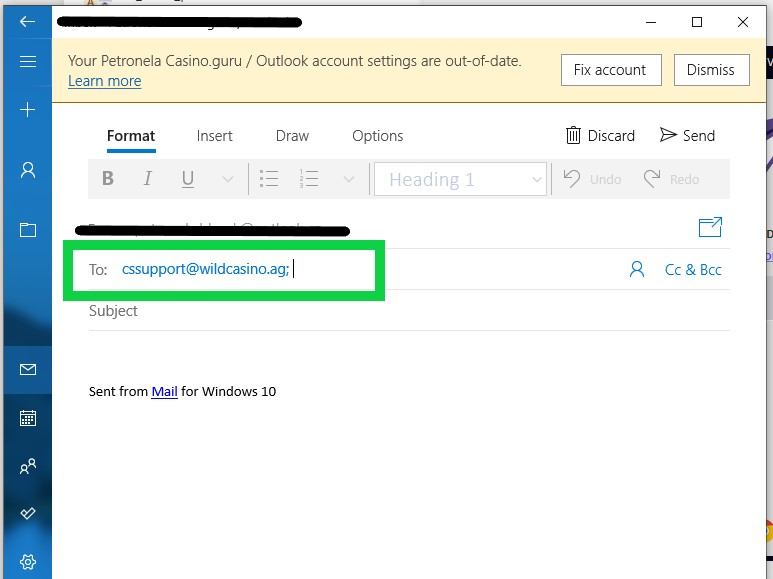Open the Options tab

coord(377,136)
